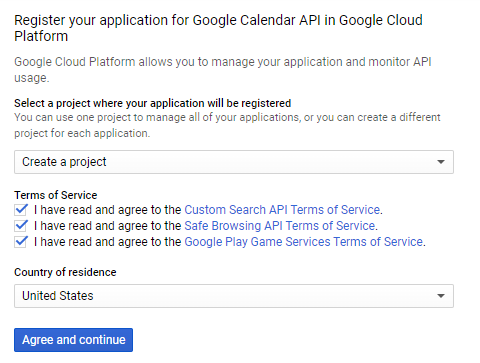Click 'Google Cloud Platform allows you' description text
480x363 pixels.
(x=223, y=70)
